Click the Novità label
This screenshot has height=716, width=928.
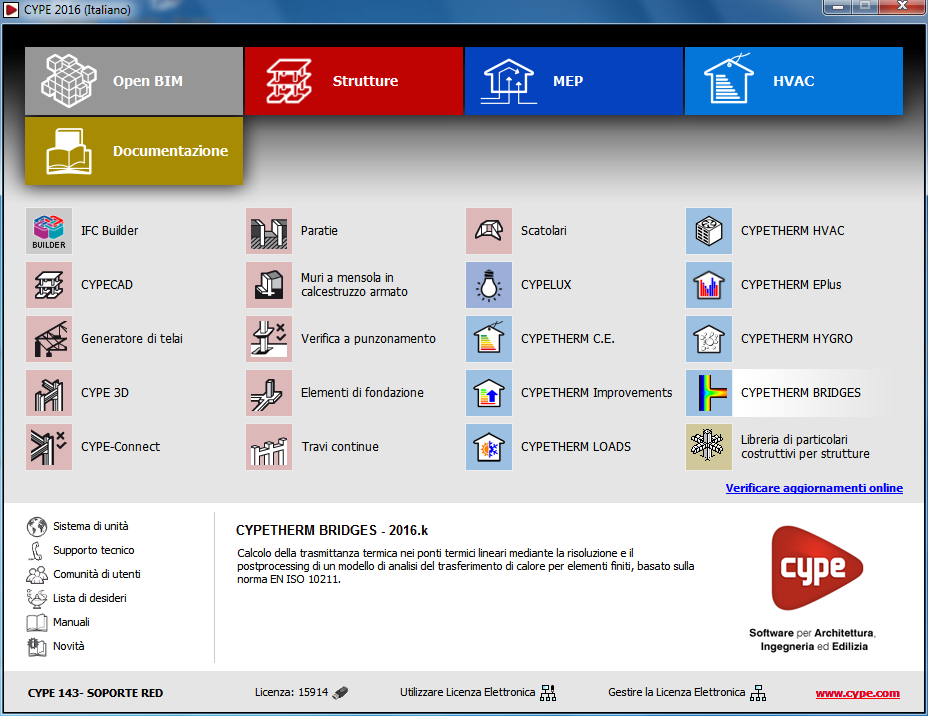tap(69, 646)
